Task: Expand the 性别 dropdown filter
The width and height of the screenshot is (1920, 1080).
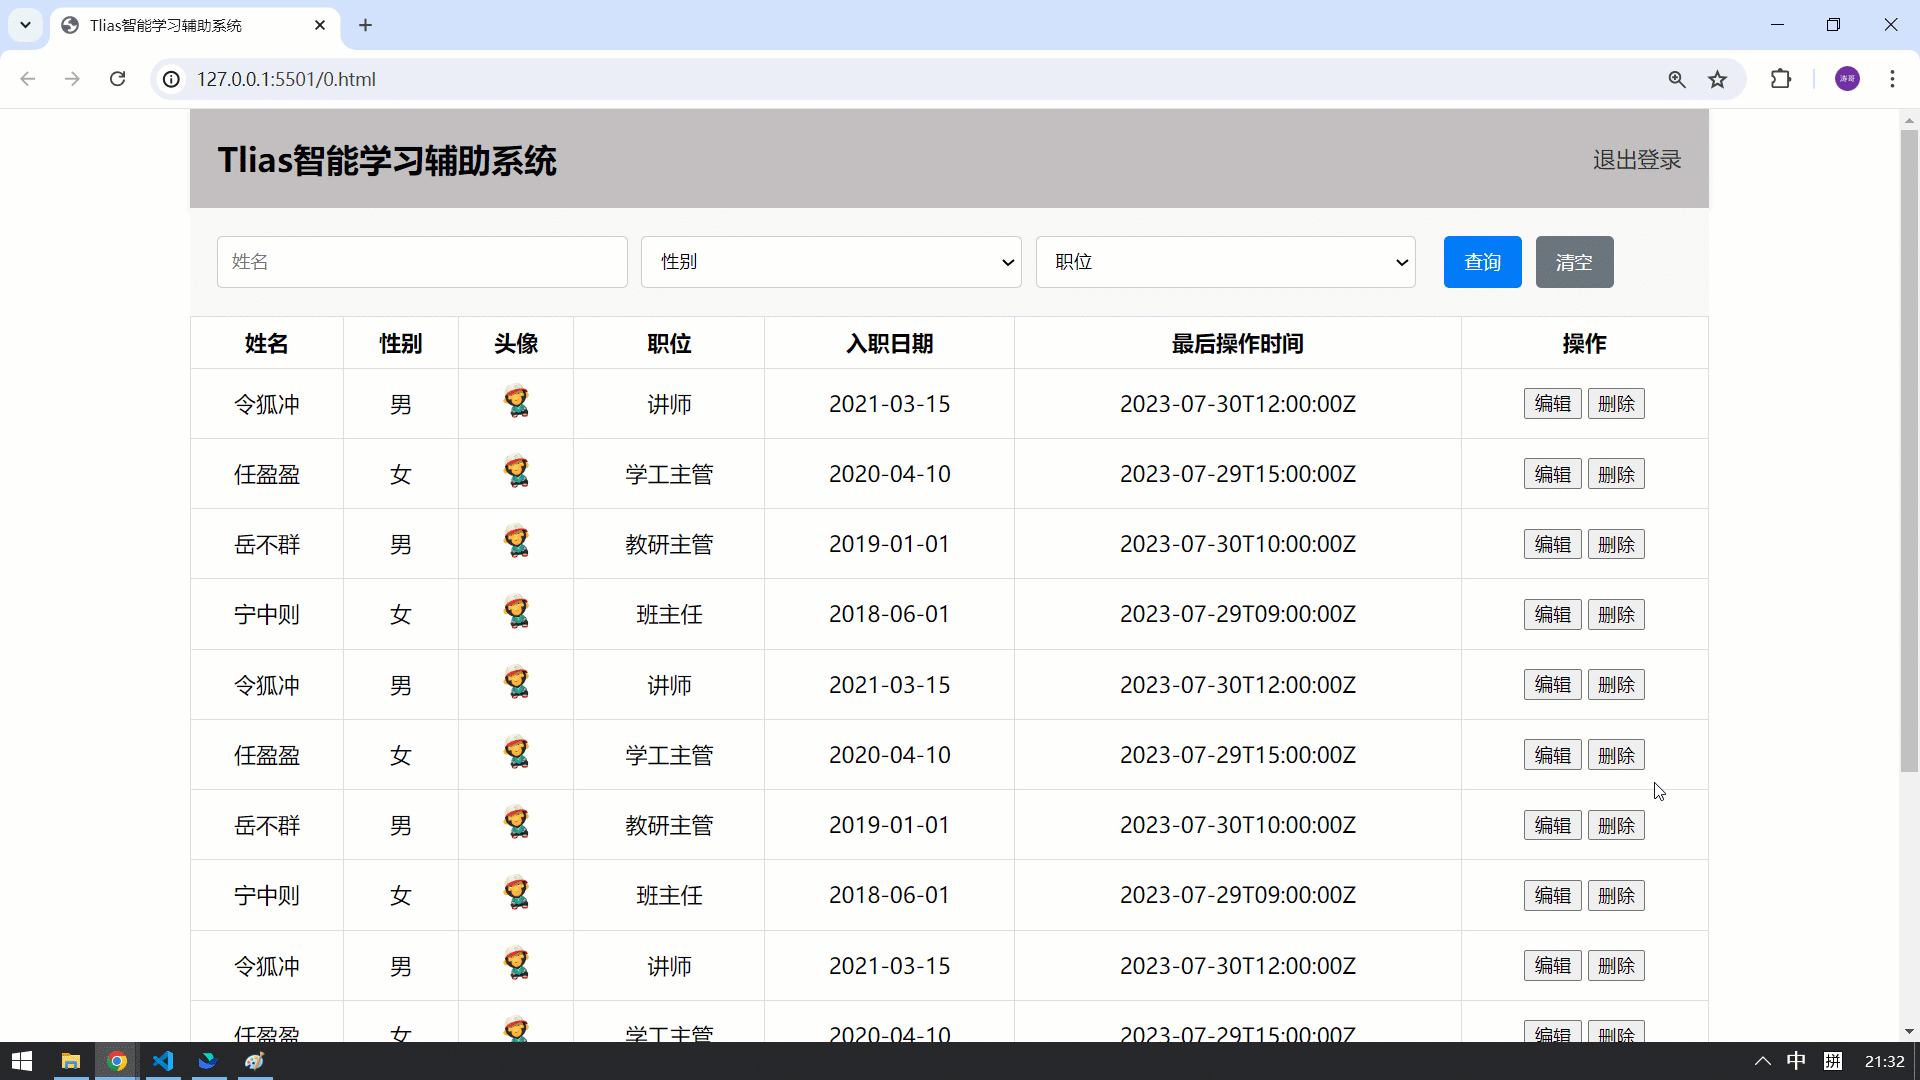Action: coord(830,262)
